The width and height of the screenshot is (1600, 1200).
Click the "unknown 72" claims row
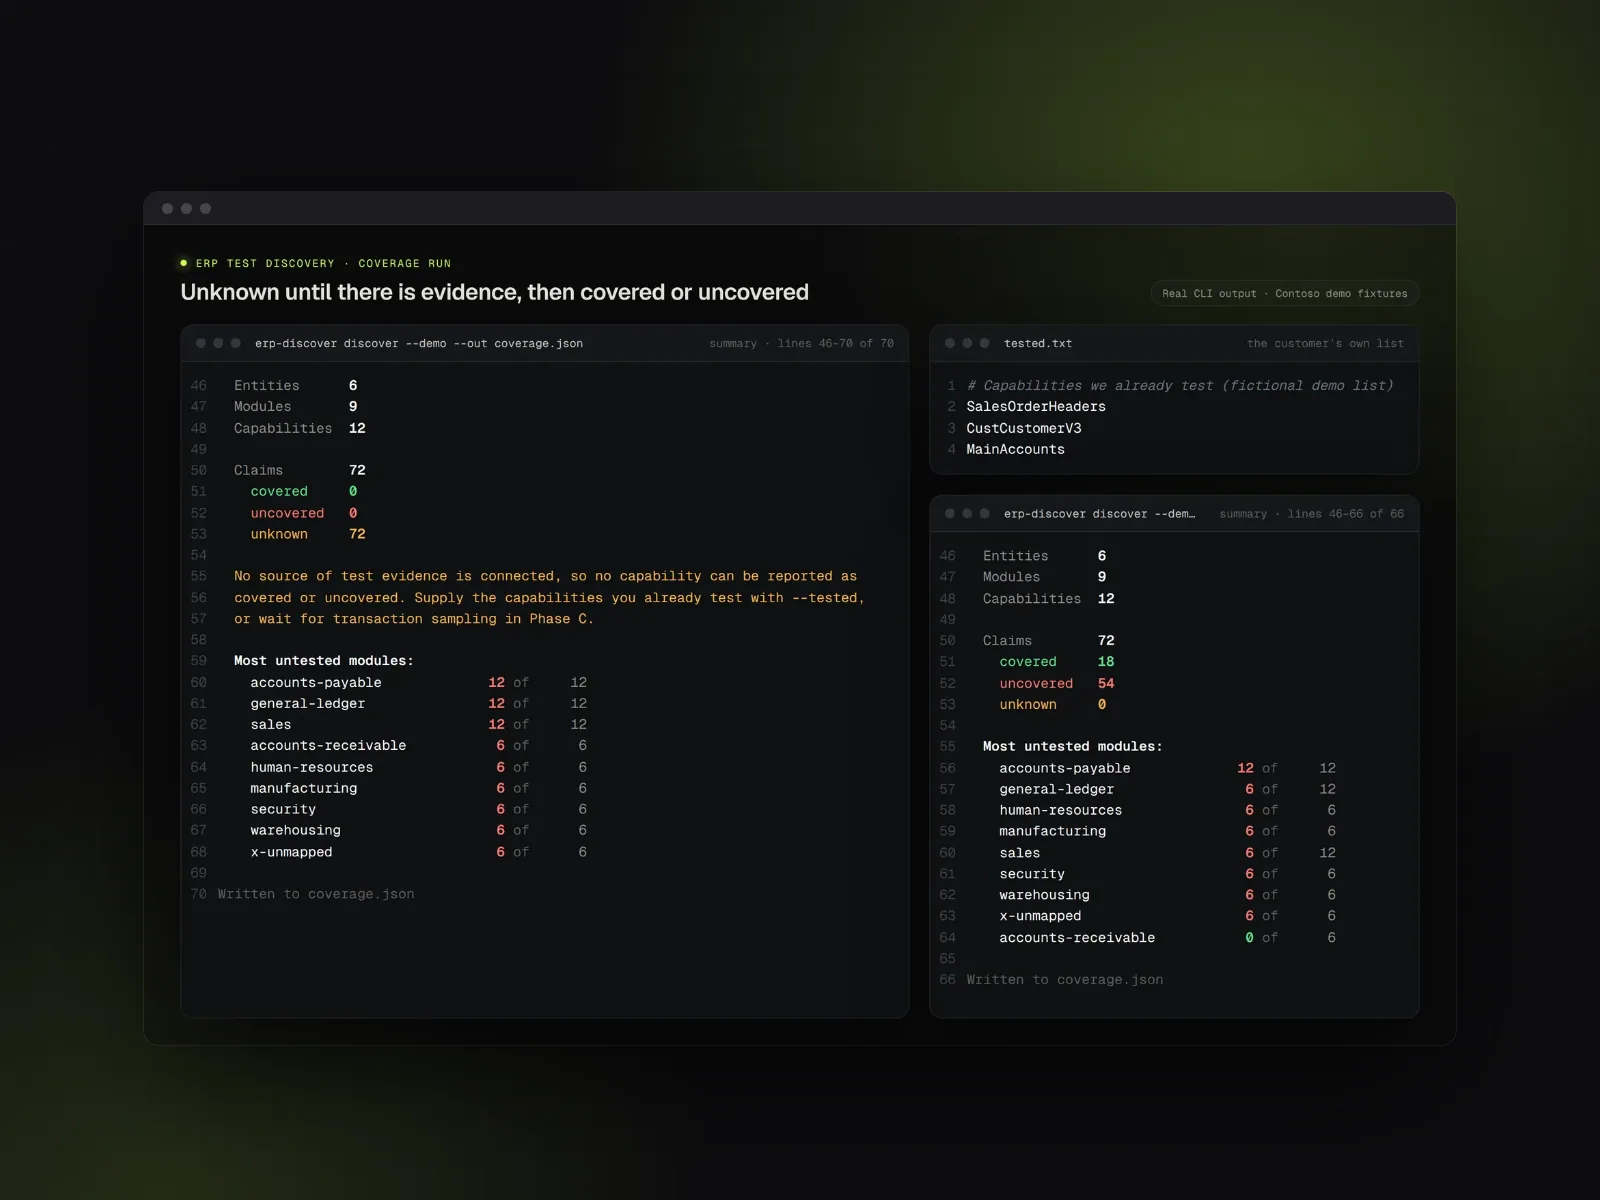point(308,534)
